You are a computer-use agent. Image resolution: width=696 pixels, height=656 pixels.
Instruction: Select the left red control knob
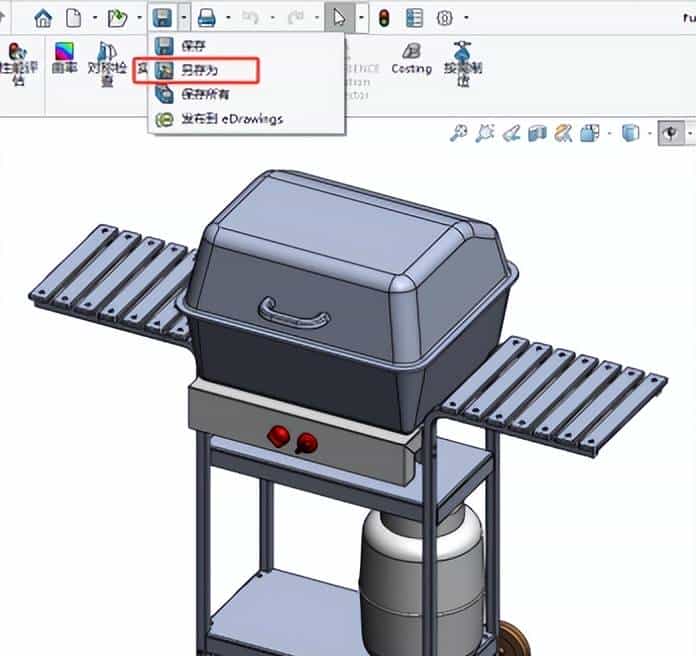(x=279, y=435)
